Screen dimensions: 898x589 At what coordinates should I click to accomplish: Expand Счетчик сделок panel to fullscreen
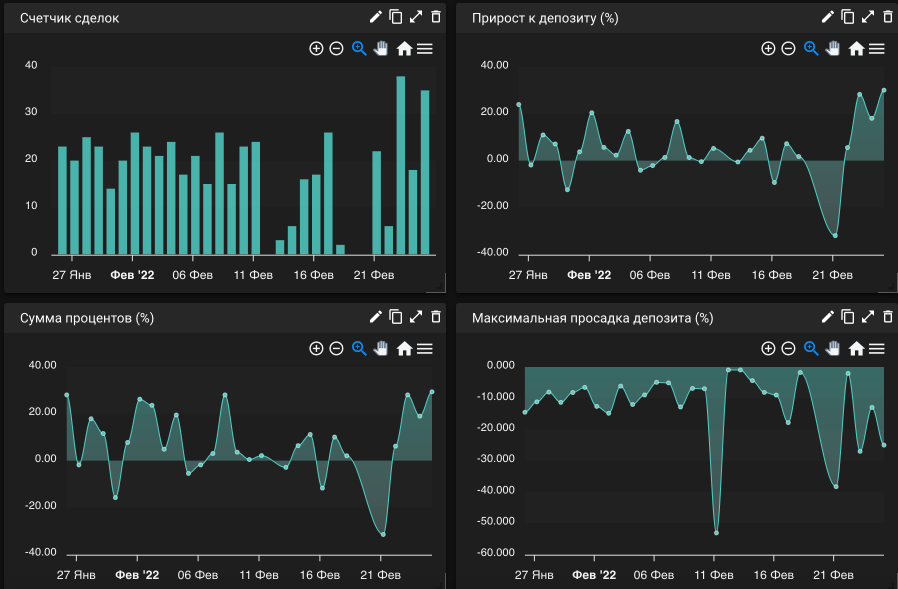pos(416,17)
